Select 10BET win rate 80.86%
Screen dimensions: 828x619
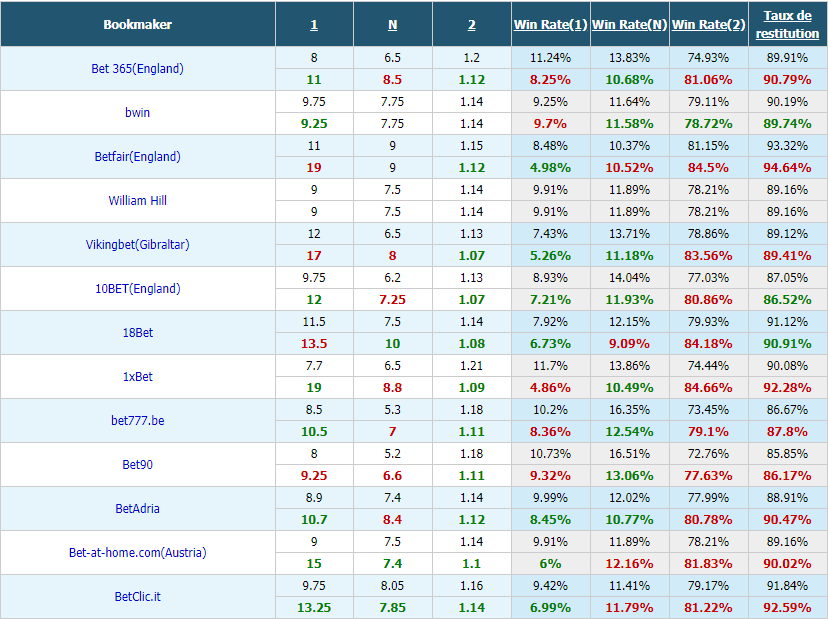click(708, 299)
